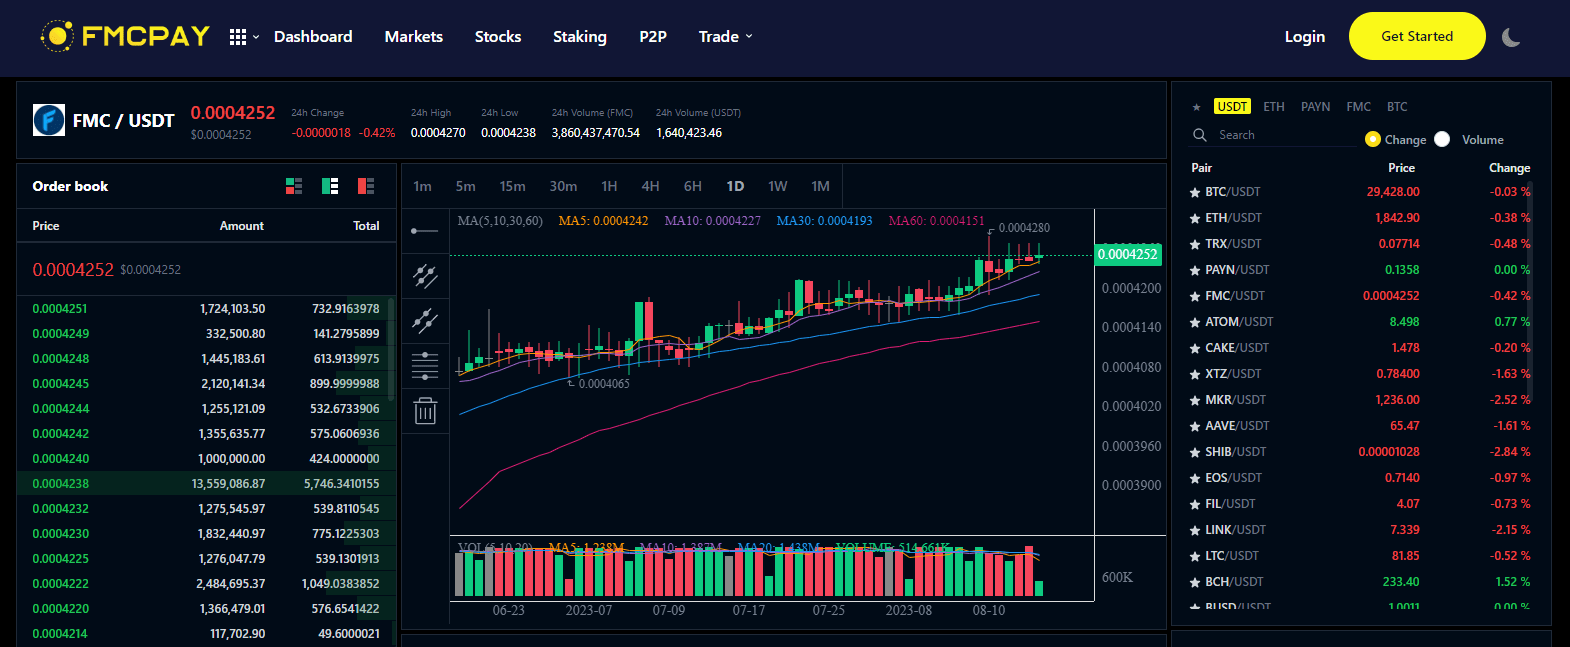Switch chart to 15m timeframe
Viewport: 1570px width, 647px height.
pos(513,186)
